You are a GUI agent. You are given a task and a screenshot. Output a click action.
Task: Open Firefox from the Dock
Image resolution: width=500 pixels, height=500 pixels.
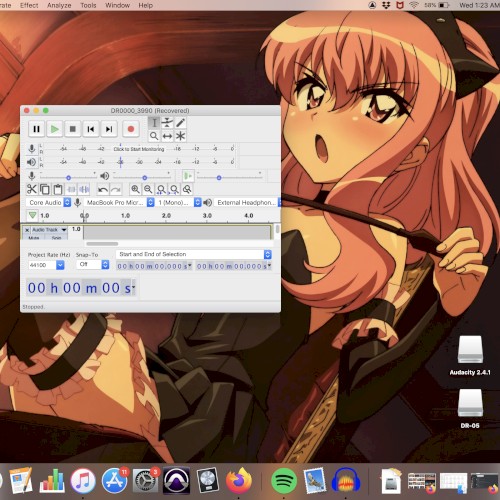(x=239, y=480)
